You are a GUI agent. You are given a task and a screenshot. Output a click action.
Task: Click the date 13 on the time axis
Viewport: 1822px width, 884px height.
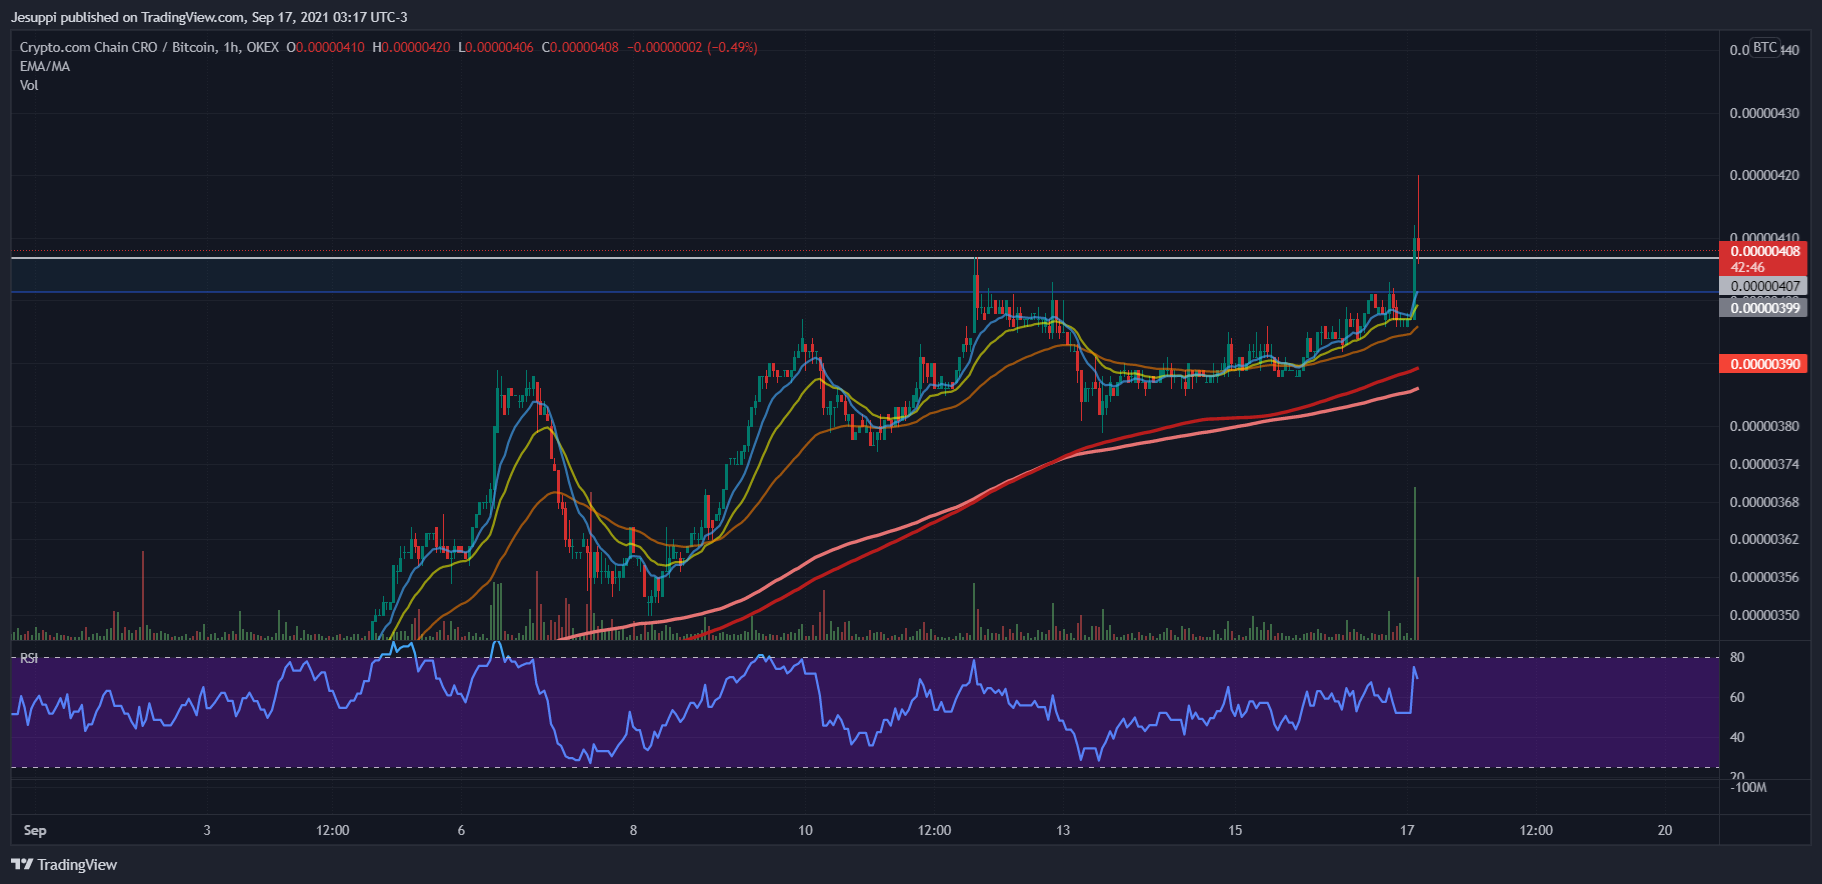1063,830
